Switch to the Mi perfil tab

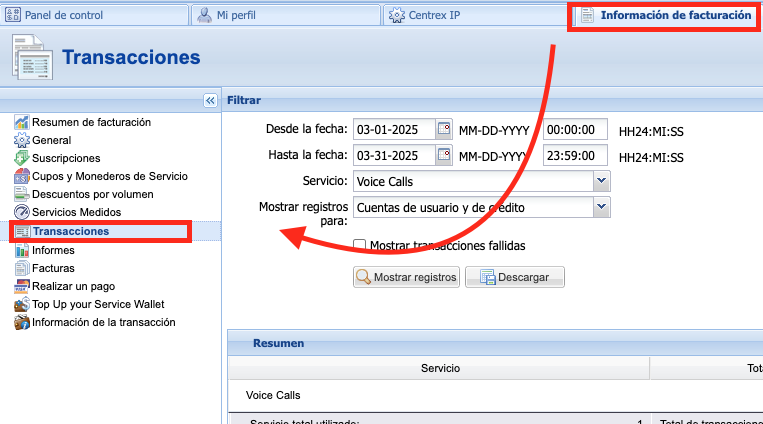(x=286, y=15)
